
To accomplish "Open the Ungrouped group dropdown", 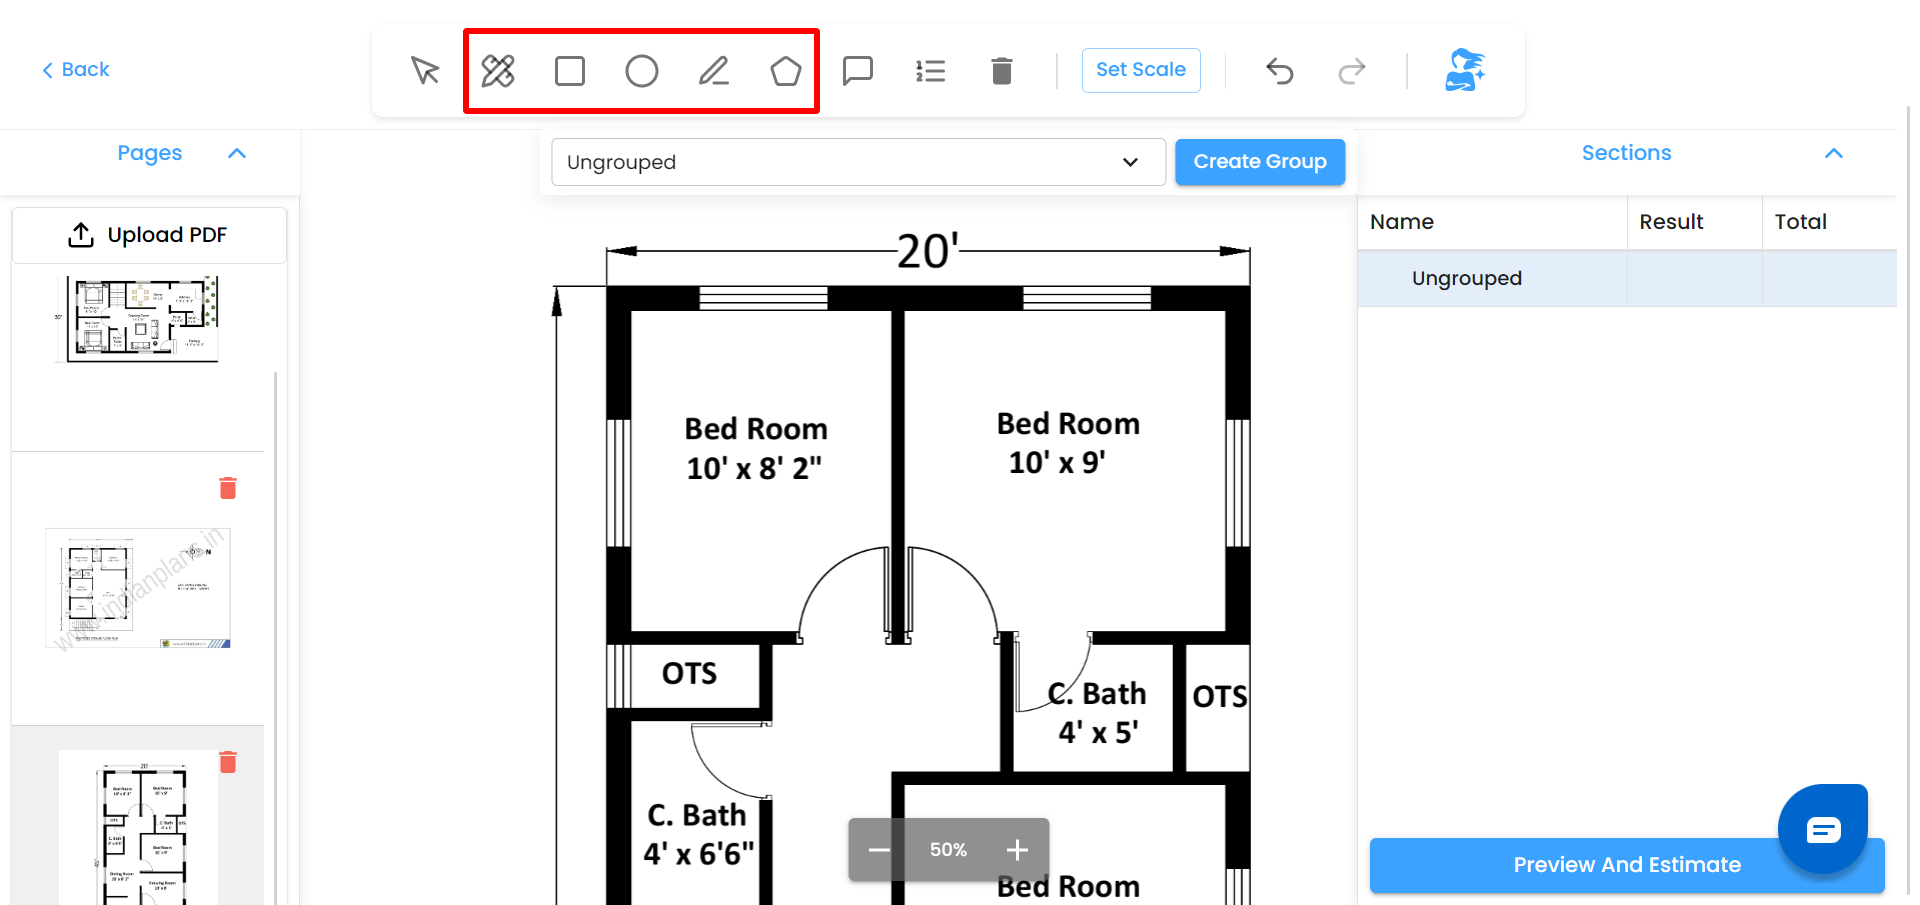I will pos(858,162).
